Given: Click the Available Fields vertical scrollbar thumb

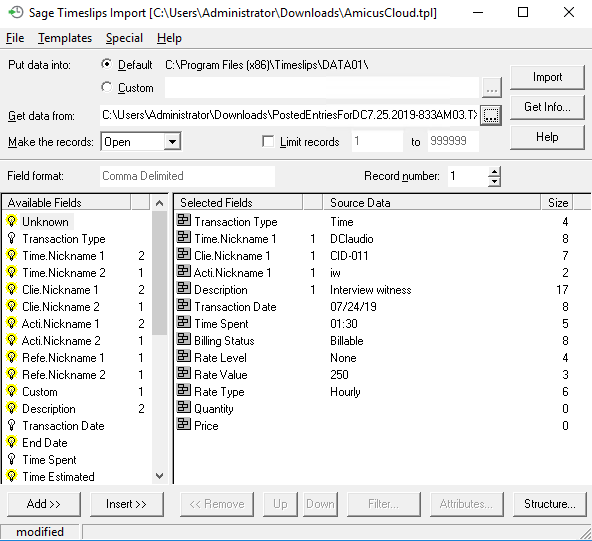Looking at the screenshot, I should coord(159,273).
